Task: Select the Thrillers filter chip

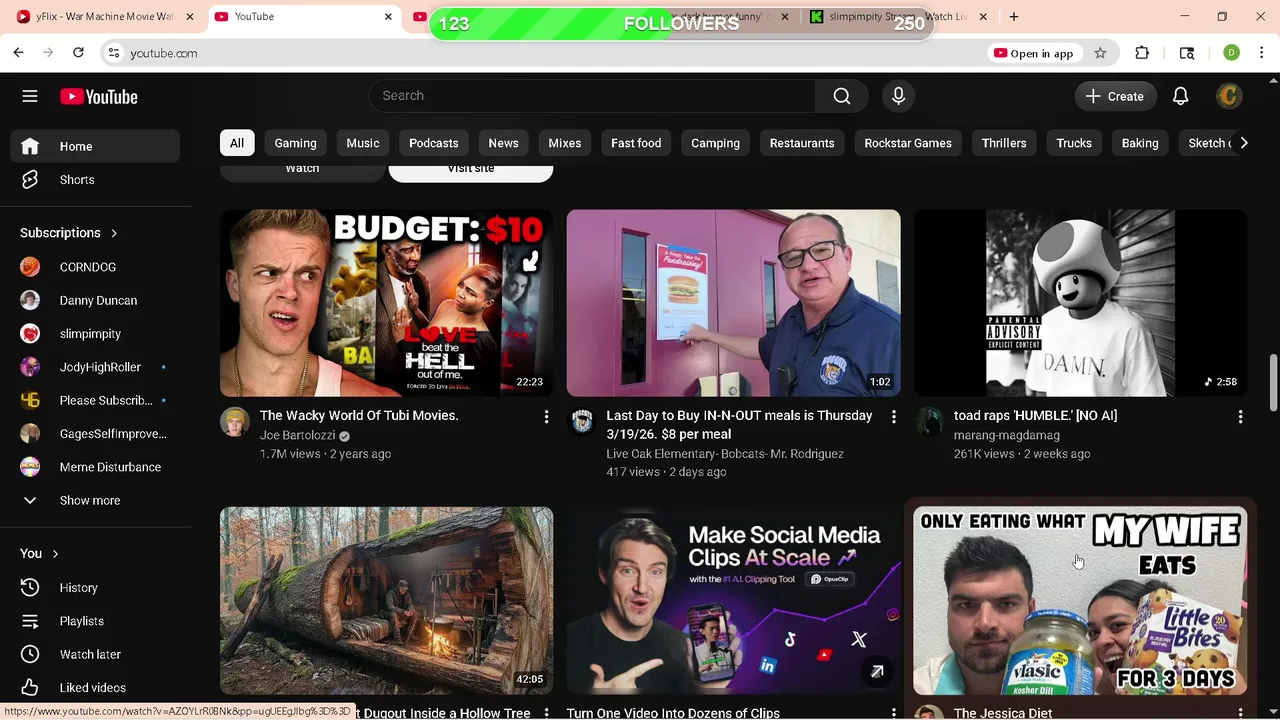Action: tap(1004, 143)
